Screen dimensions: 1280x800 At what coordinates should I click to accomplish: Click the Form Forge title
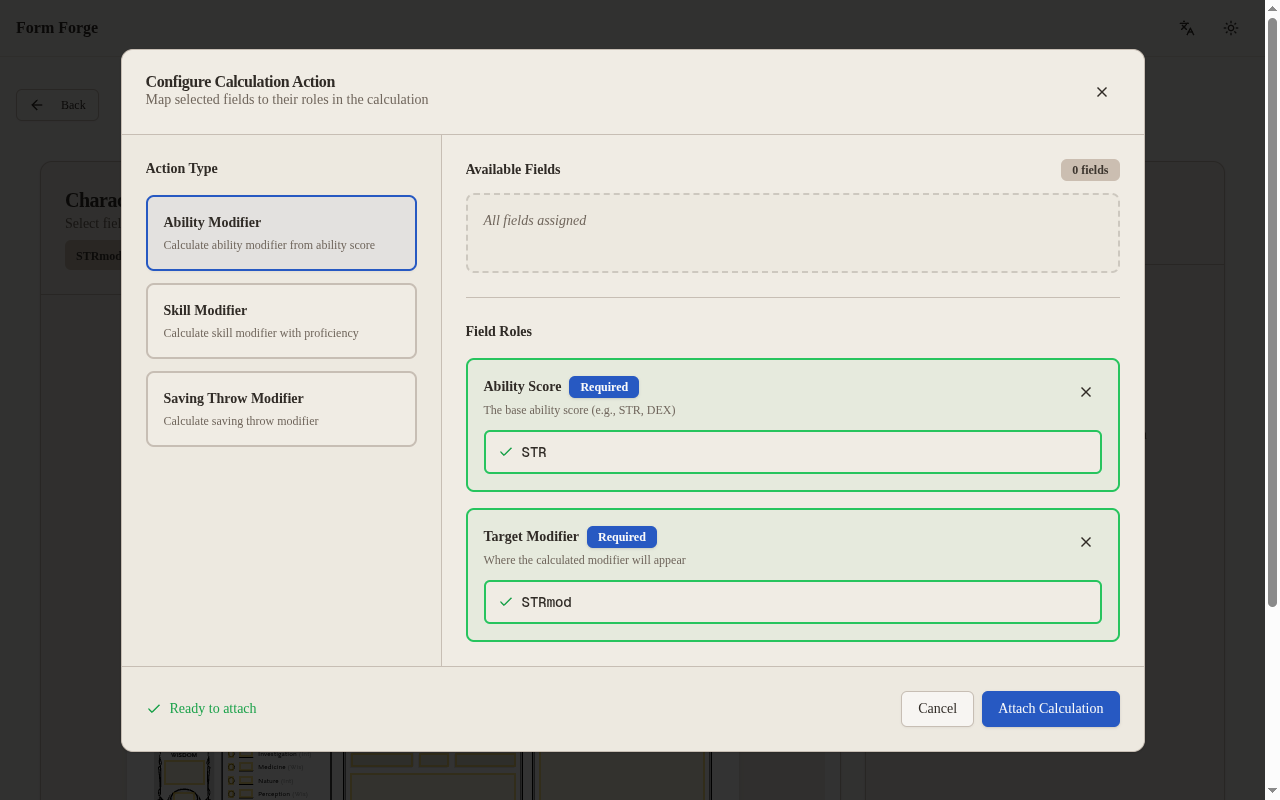tap(57, 28)
